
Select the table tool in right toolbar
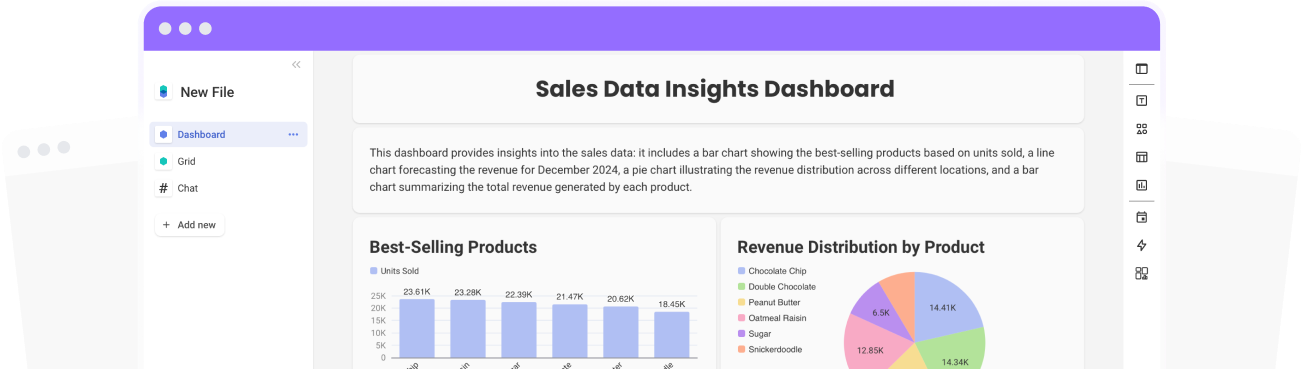(1141, 157)
